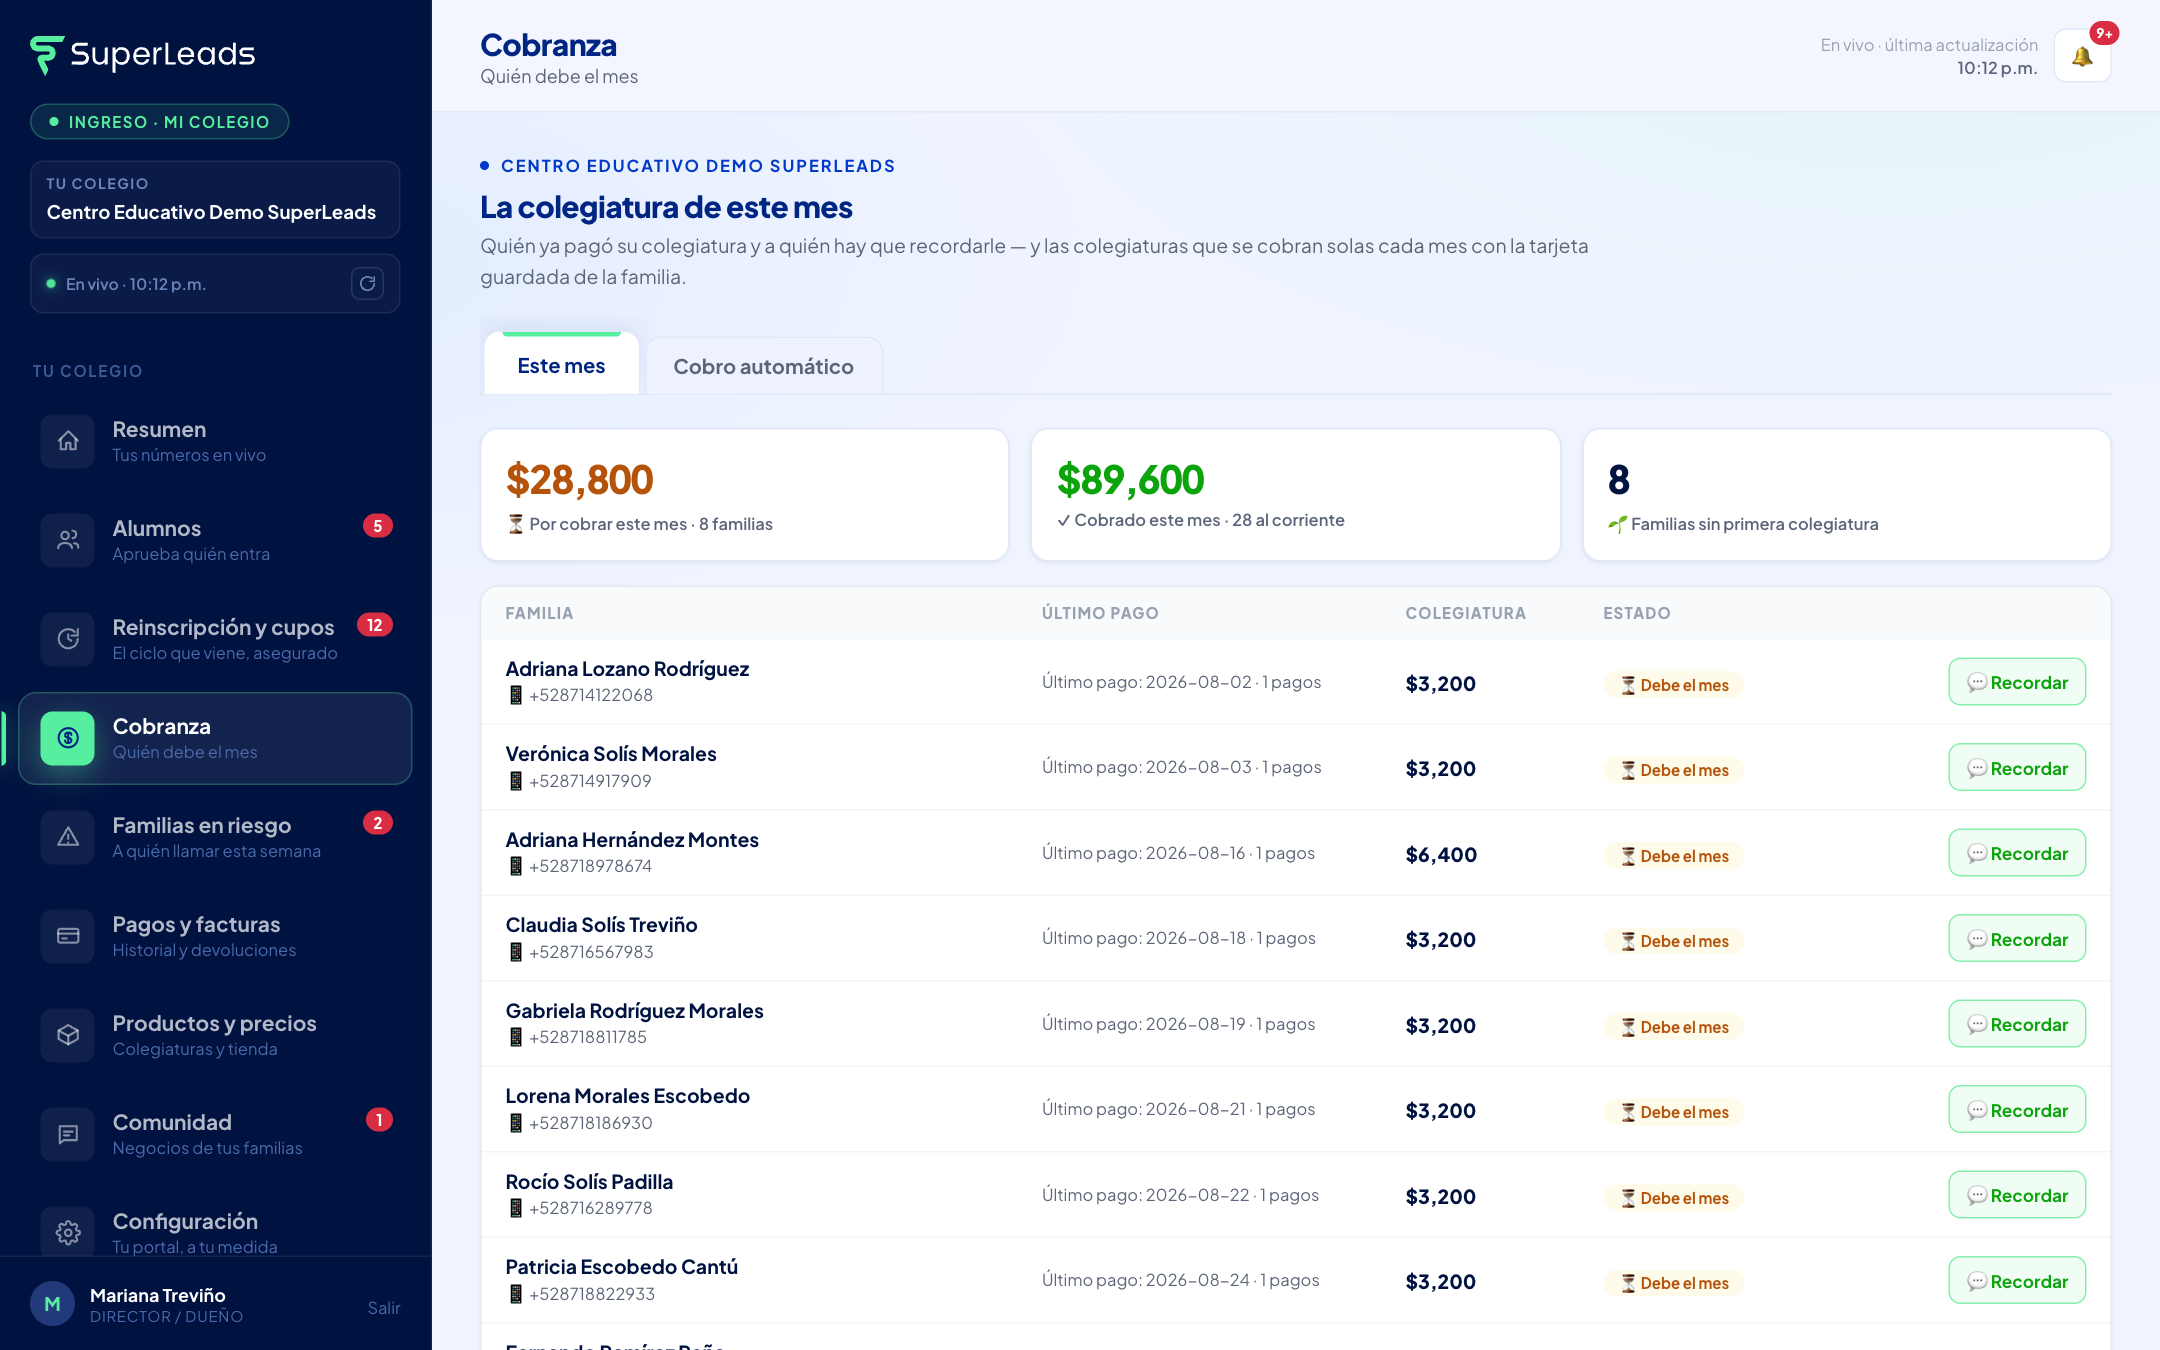Select Cobranza dollar icon
This screenshot has height=1350, width=2160.
(x=68, y=738)
